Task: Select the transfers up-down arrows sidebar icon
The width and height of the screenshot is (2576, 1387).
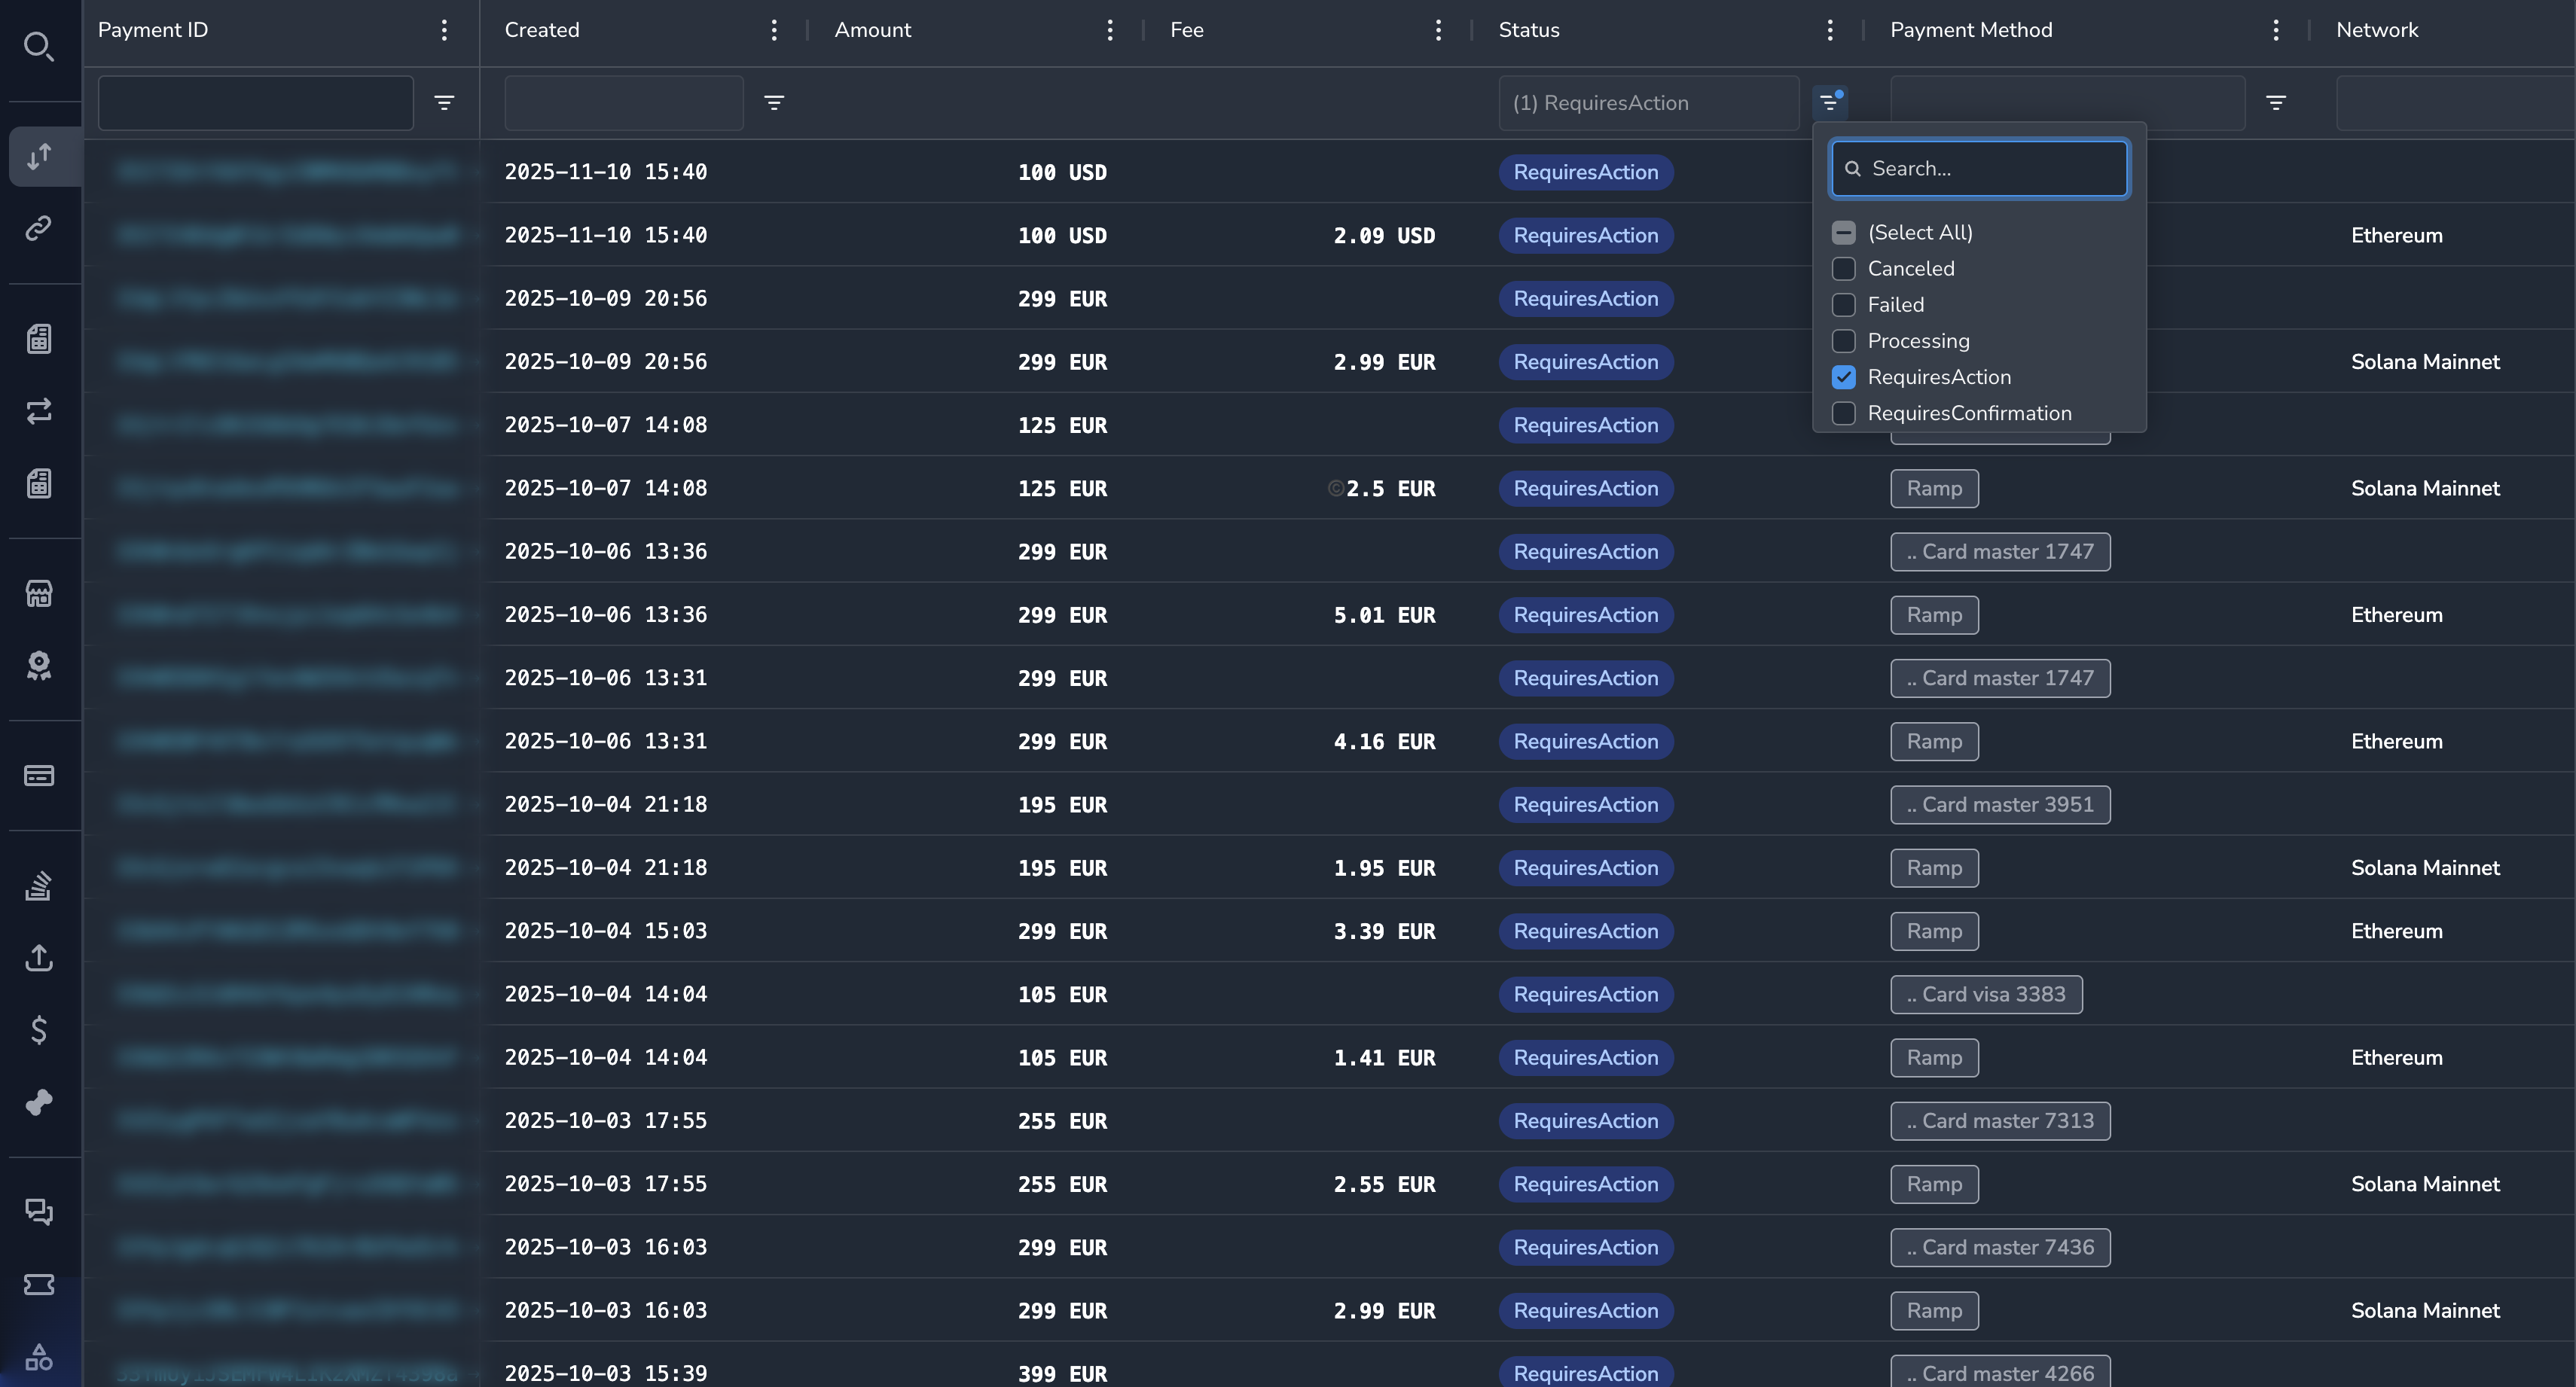Action: (x=39, y=156)
